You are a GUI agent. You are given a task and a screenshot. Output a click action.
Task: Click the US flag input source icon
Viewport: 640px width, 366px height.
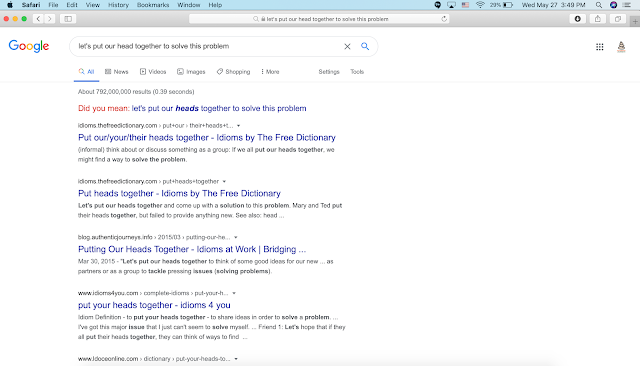[465, 5]
